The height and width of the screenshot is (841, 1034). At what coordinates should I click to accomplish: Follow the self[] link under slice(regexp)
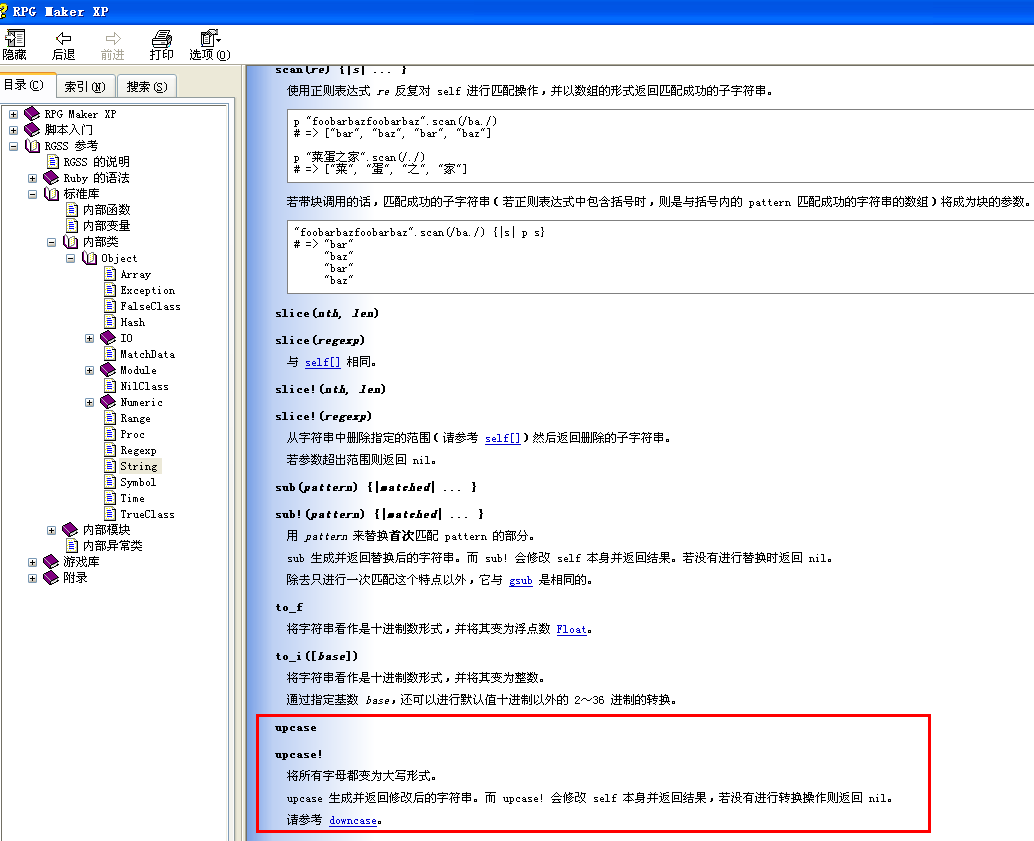click(x=322, y=362)
